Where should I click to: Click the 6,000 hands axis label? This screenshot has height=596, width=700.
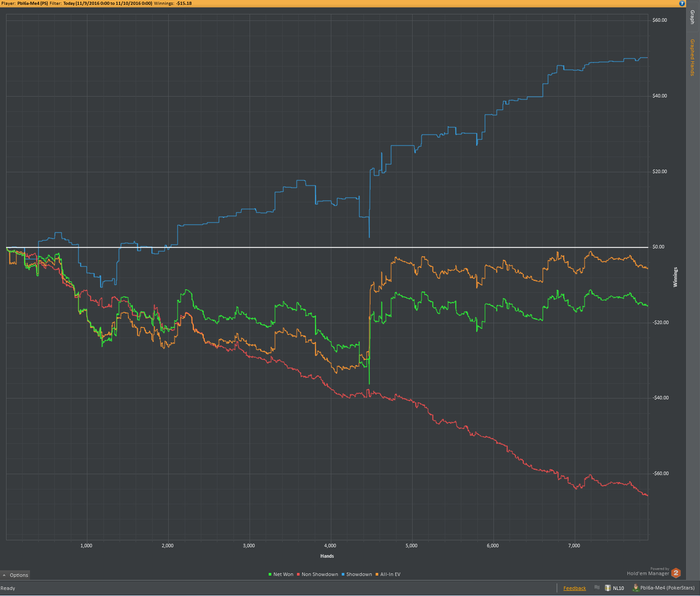click(492, 546)
